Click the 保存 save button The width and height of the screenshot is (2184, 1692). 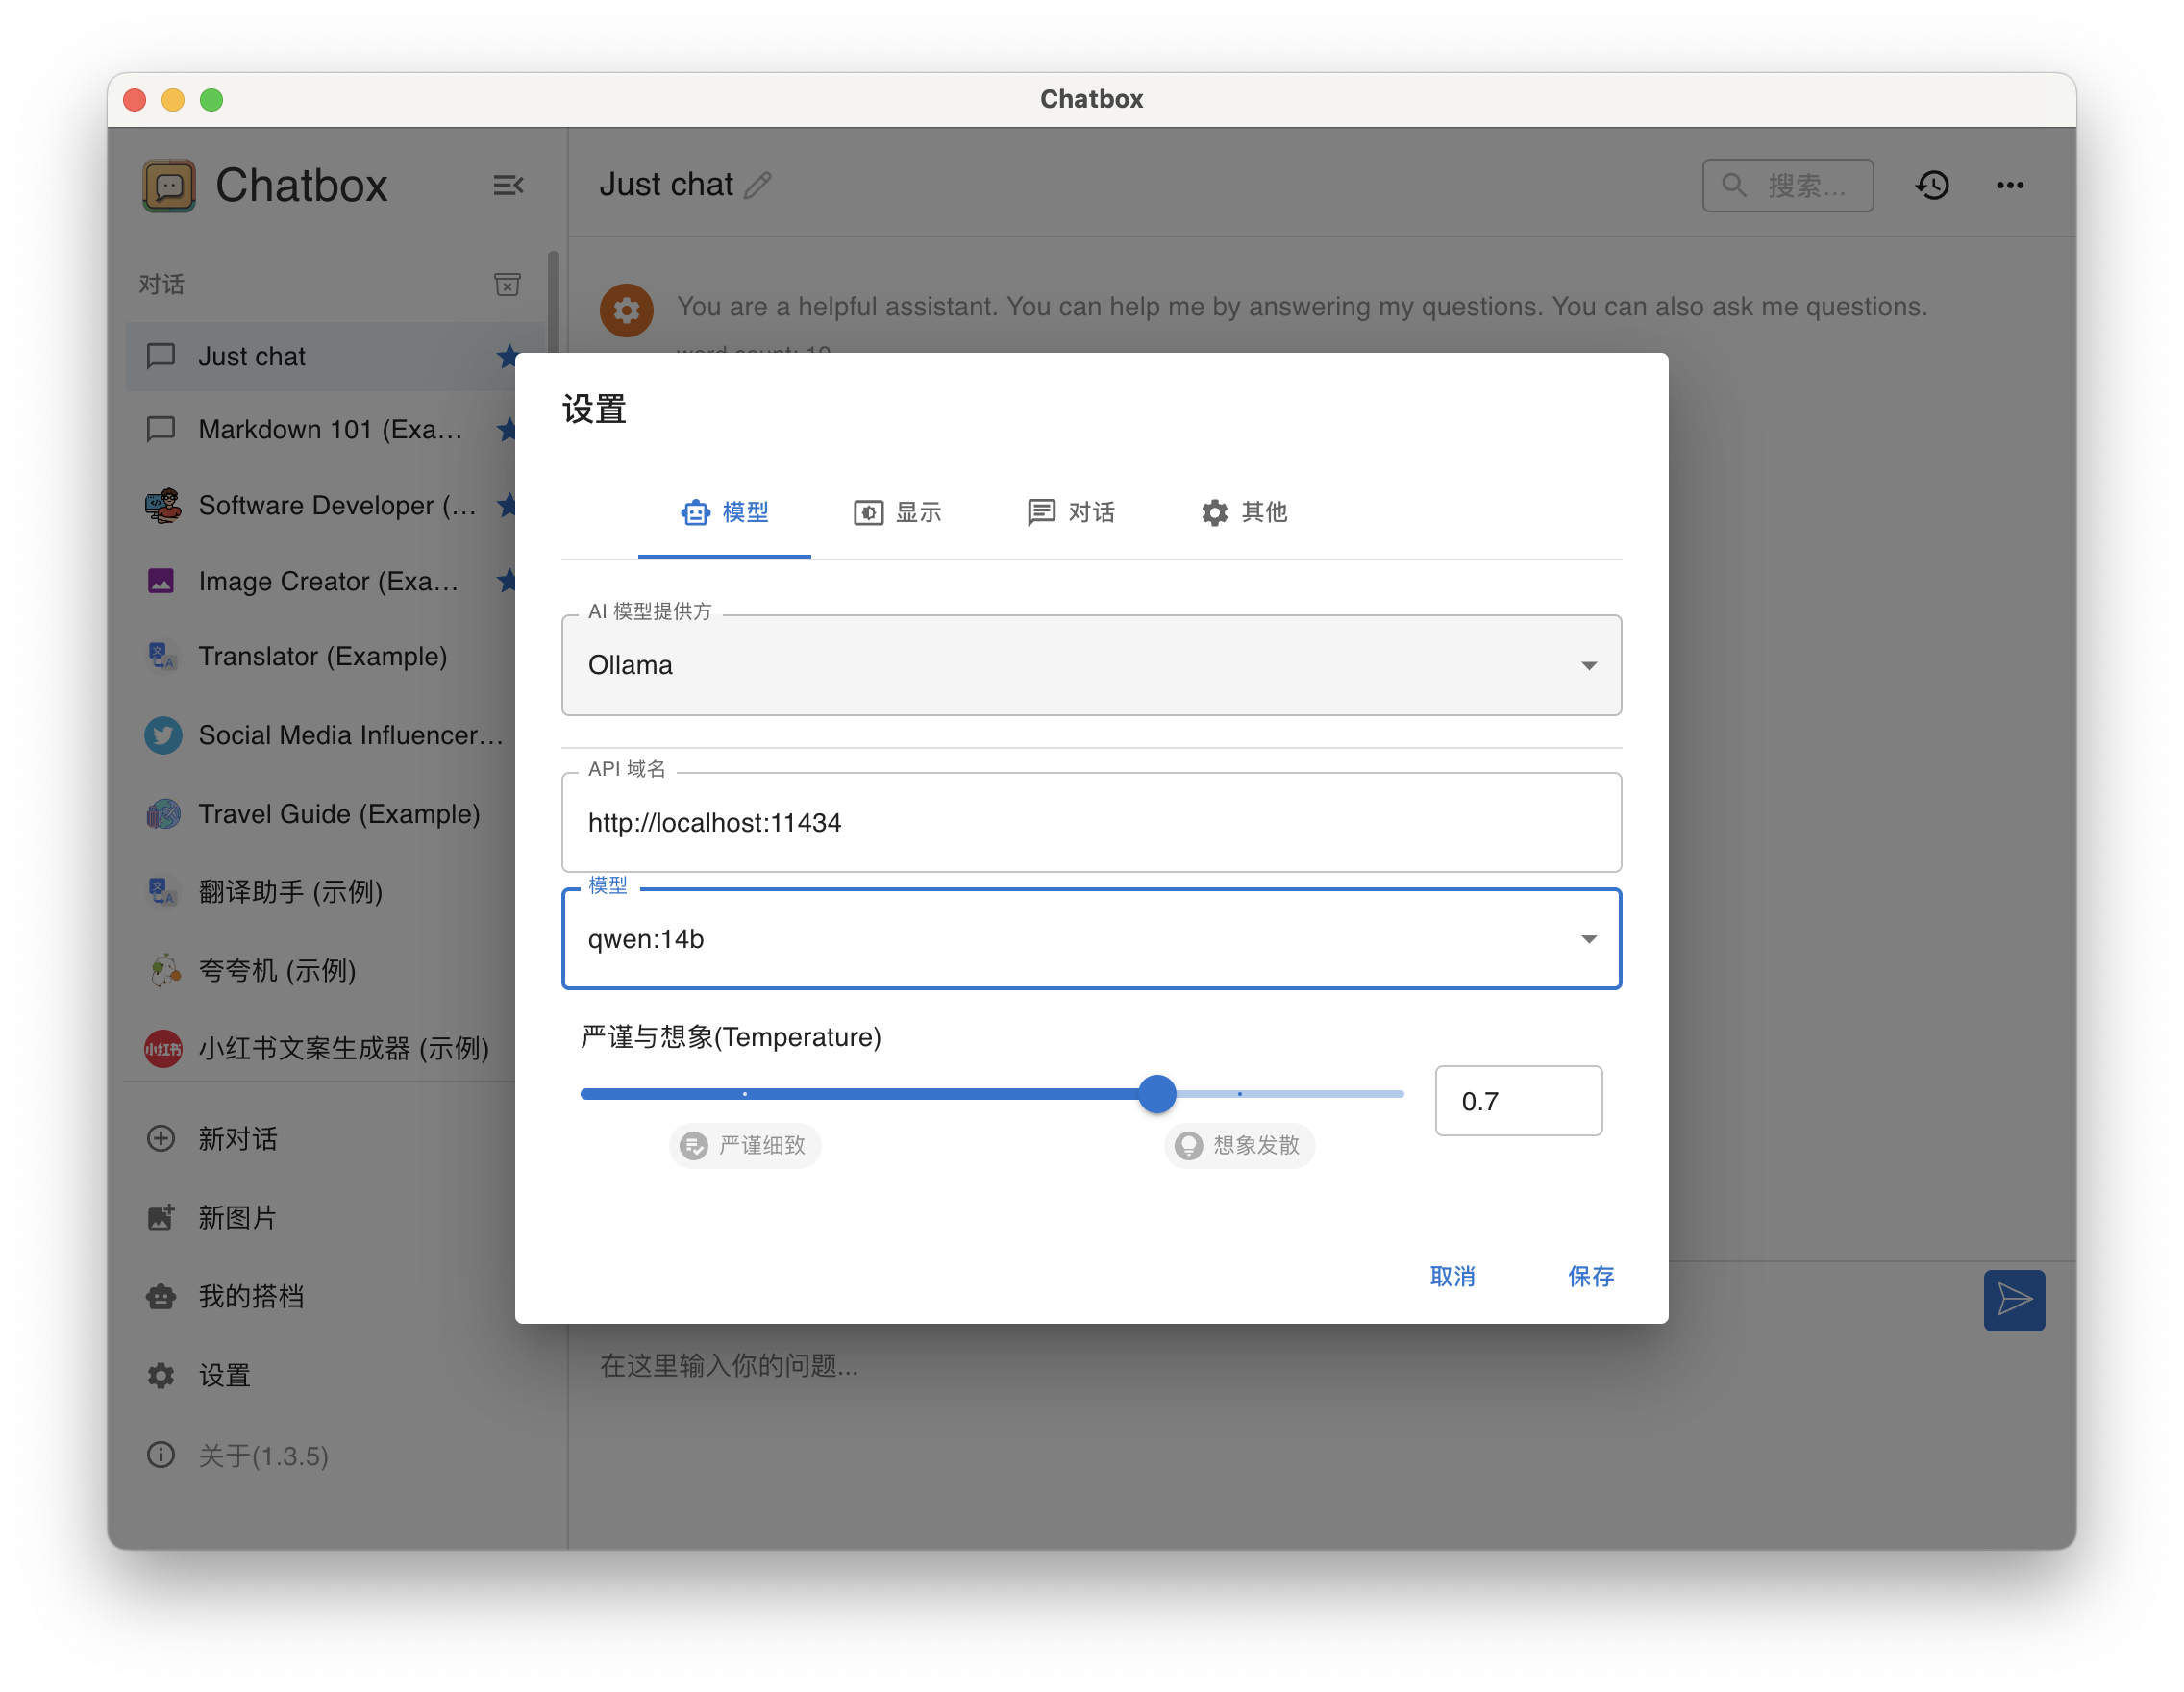(x=1590, y=1276)
